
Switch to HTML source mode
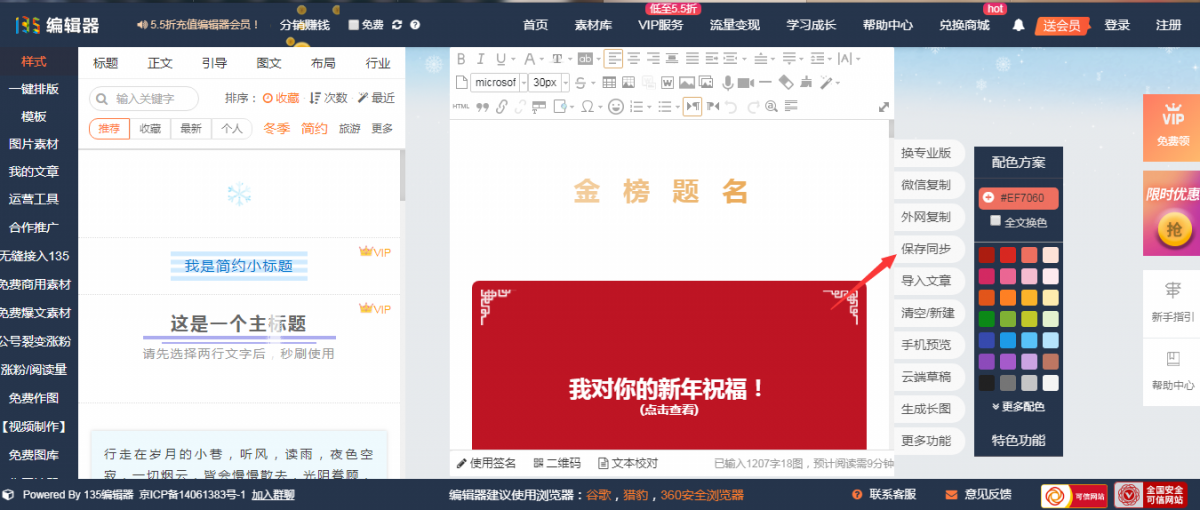461,106
